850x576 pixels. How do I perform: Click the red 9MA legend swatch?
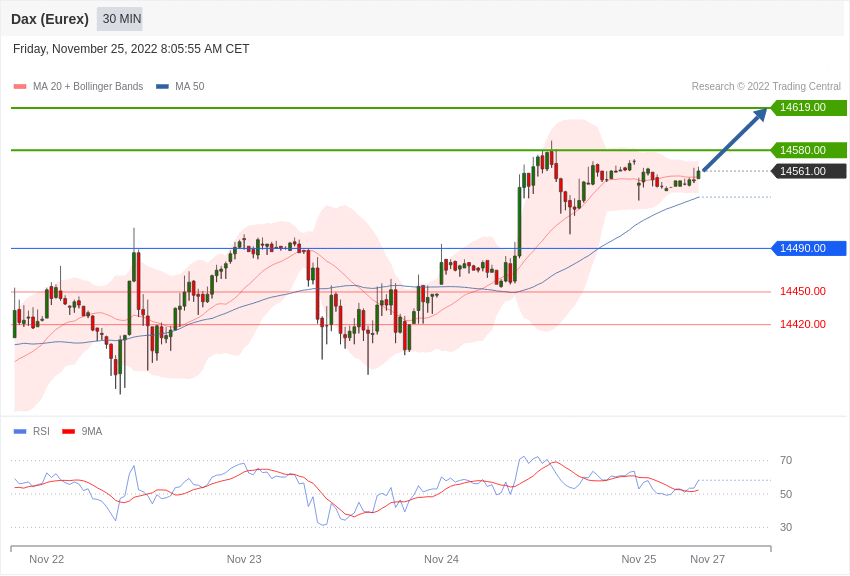(68, 431)
